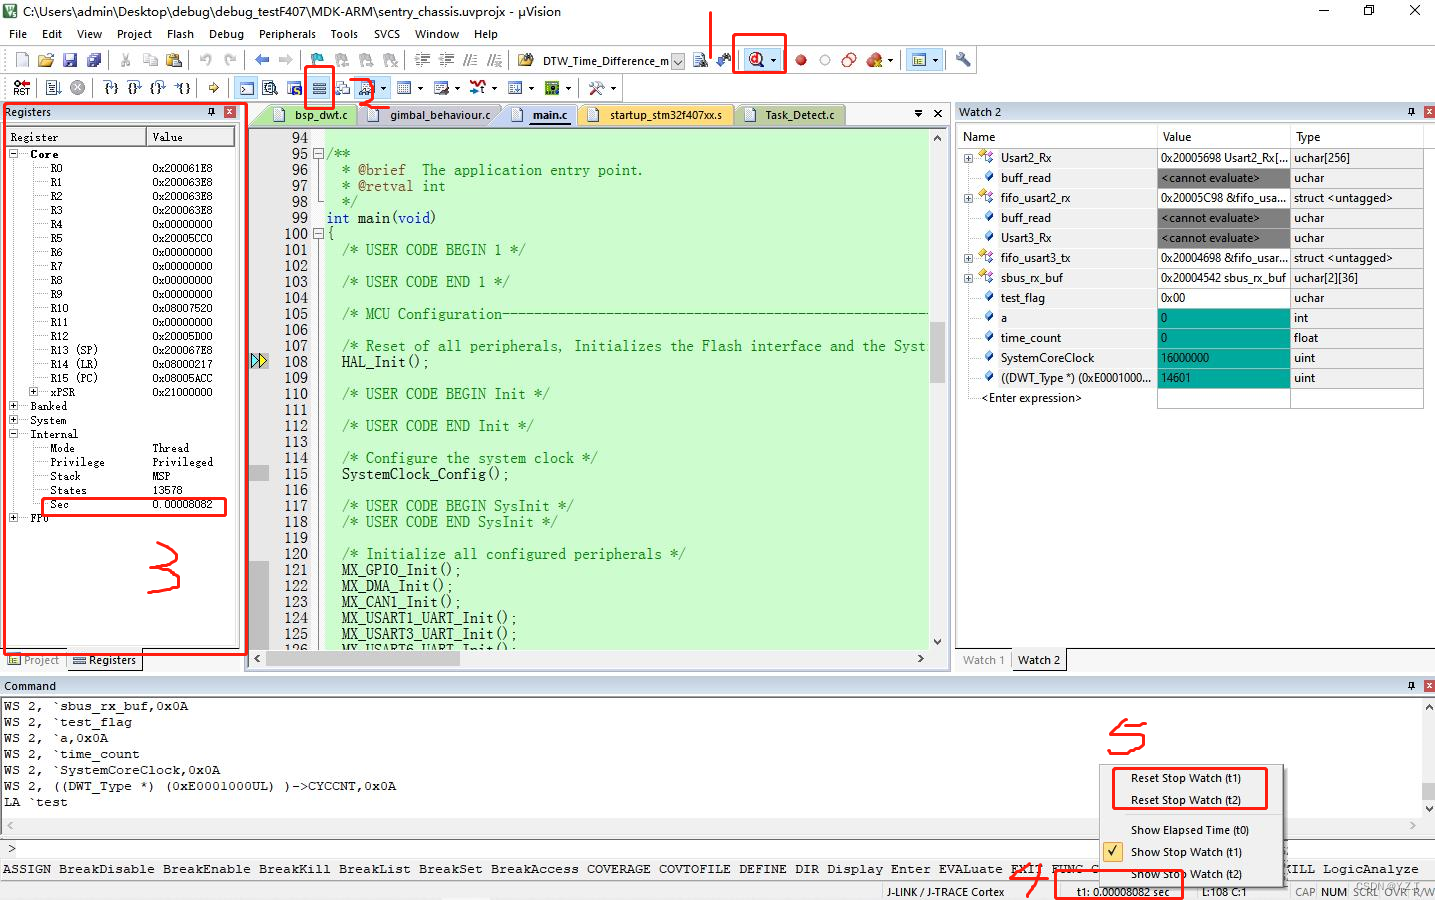Viewport: 1435px width, 900px height.
Task: Expand the FPU register group
Action: [x=14, y=518]
